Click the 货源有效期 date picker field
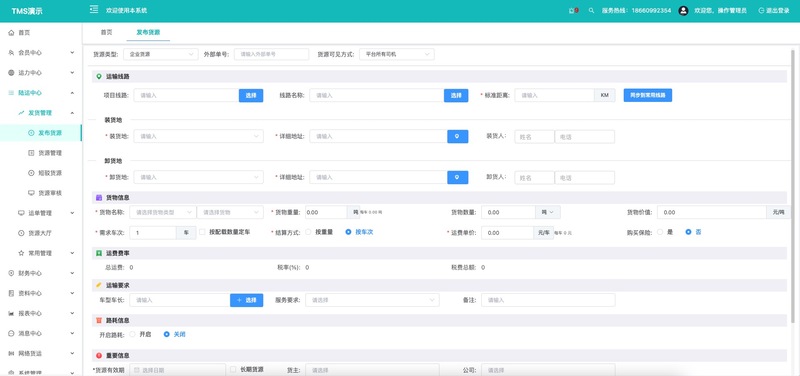800x376 pixels. tap(178, 369)
